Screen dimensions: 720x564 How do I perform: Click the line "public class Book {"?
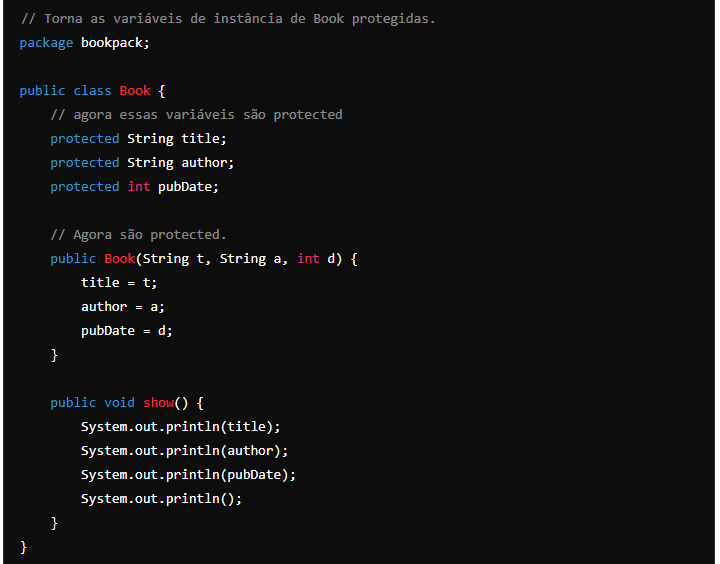92,90
